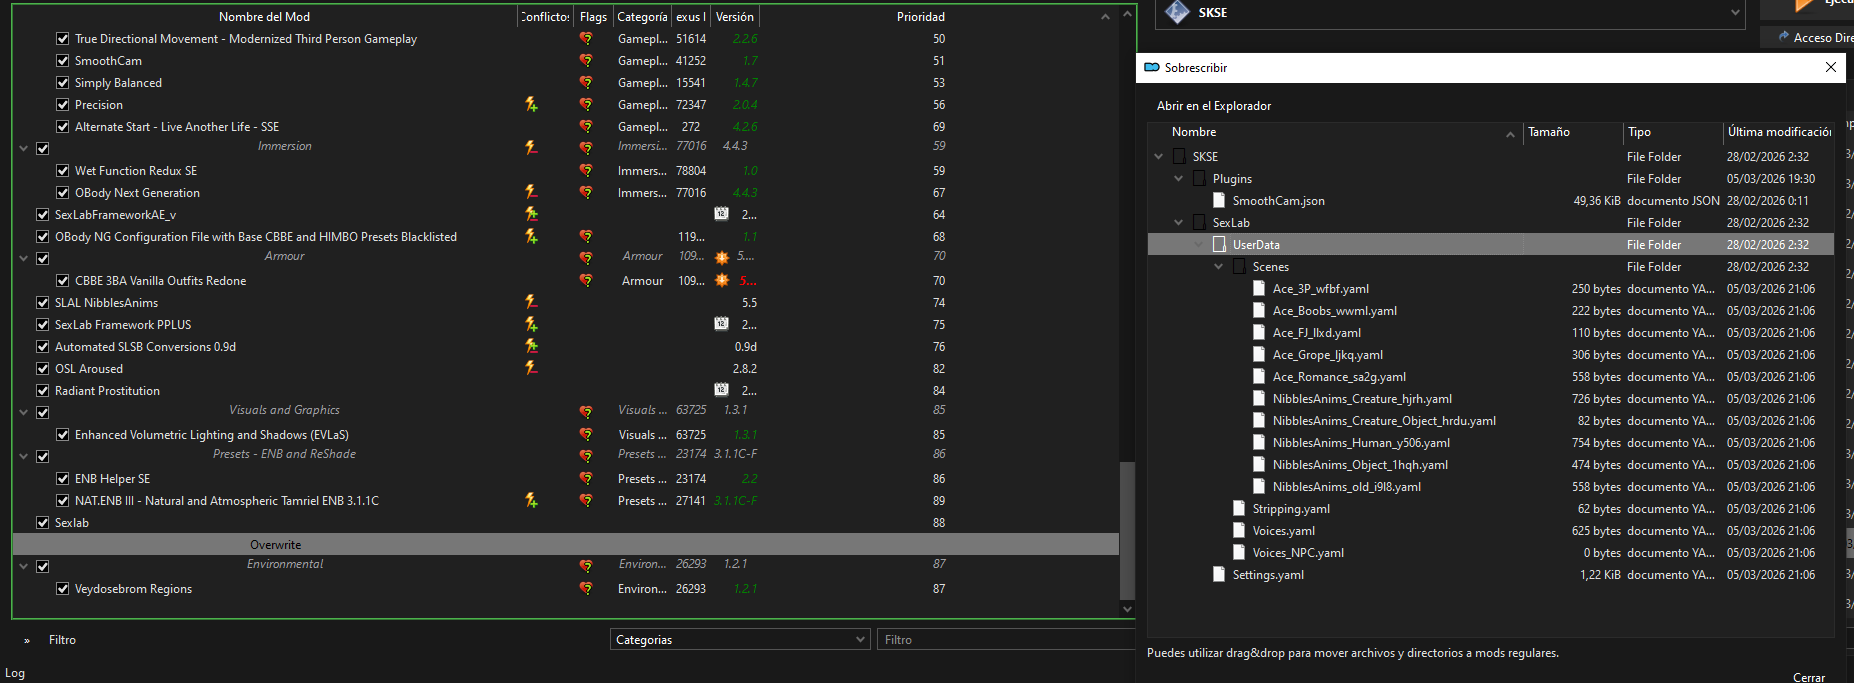
Task: Click file icon of SmoothCam.json
Action: pos(1219,200)
